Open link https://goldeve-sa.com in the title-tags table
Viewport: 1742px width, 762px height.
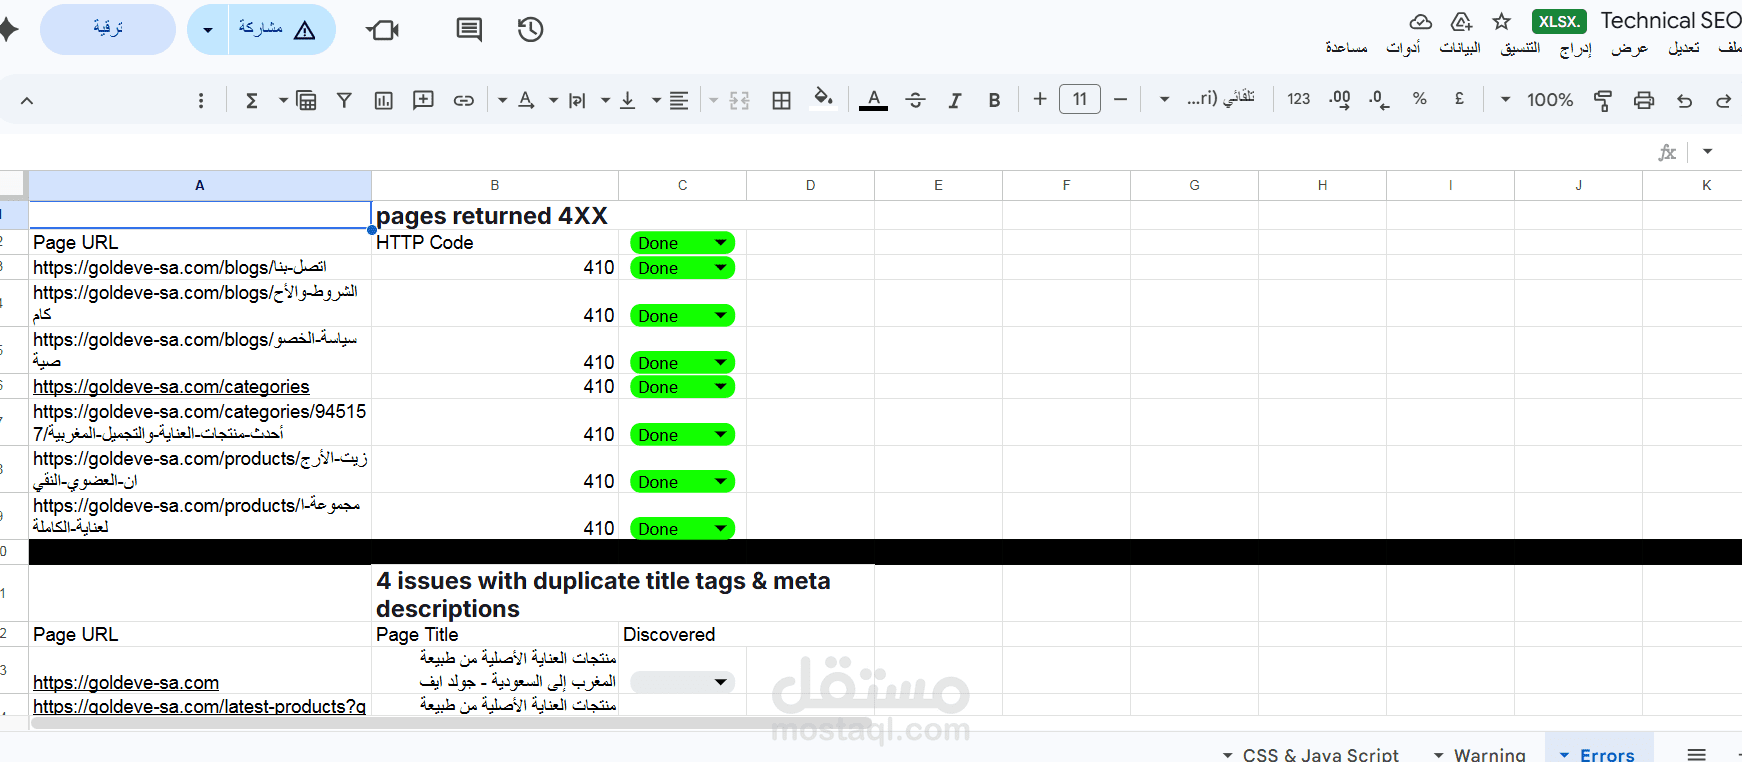pyautogui.click(x=126, y=683)
